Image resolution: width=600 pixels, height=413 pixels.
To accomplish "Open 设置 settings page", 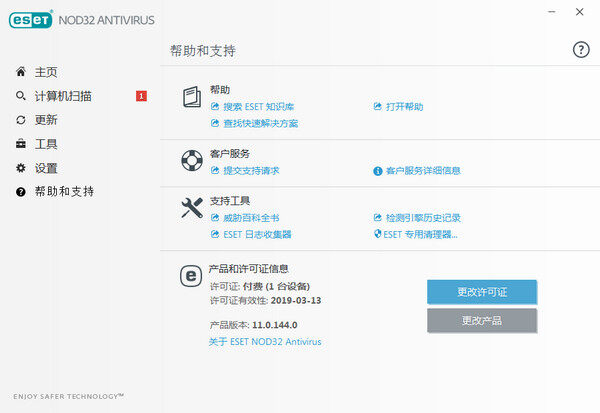I will click(46, 168).
